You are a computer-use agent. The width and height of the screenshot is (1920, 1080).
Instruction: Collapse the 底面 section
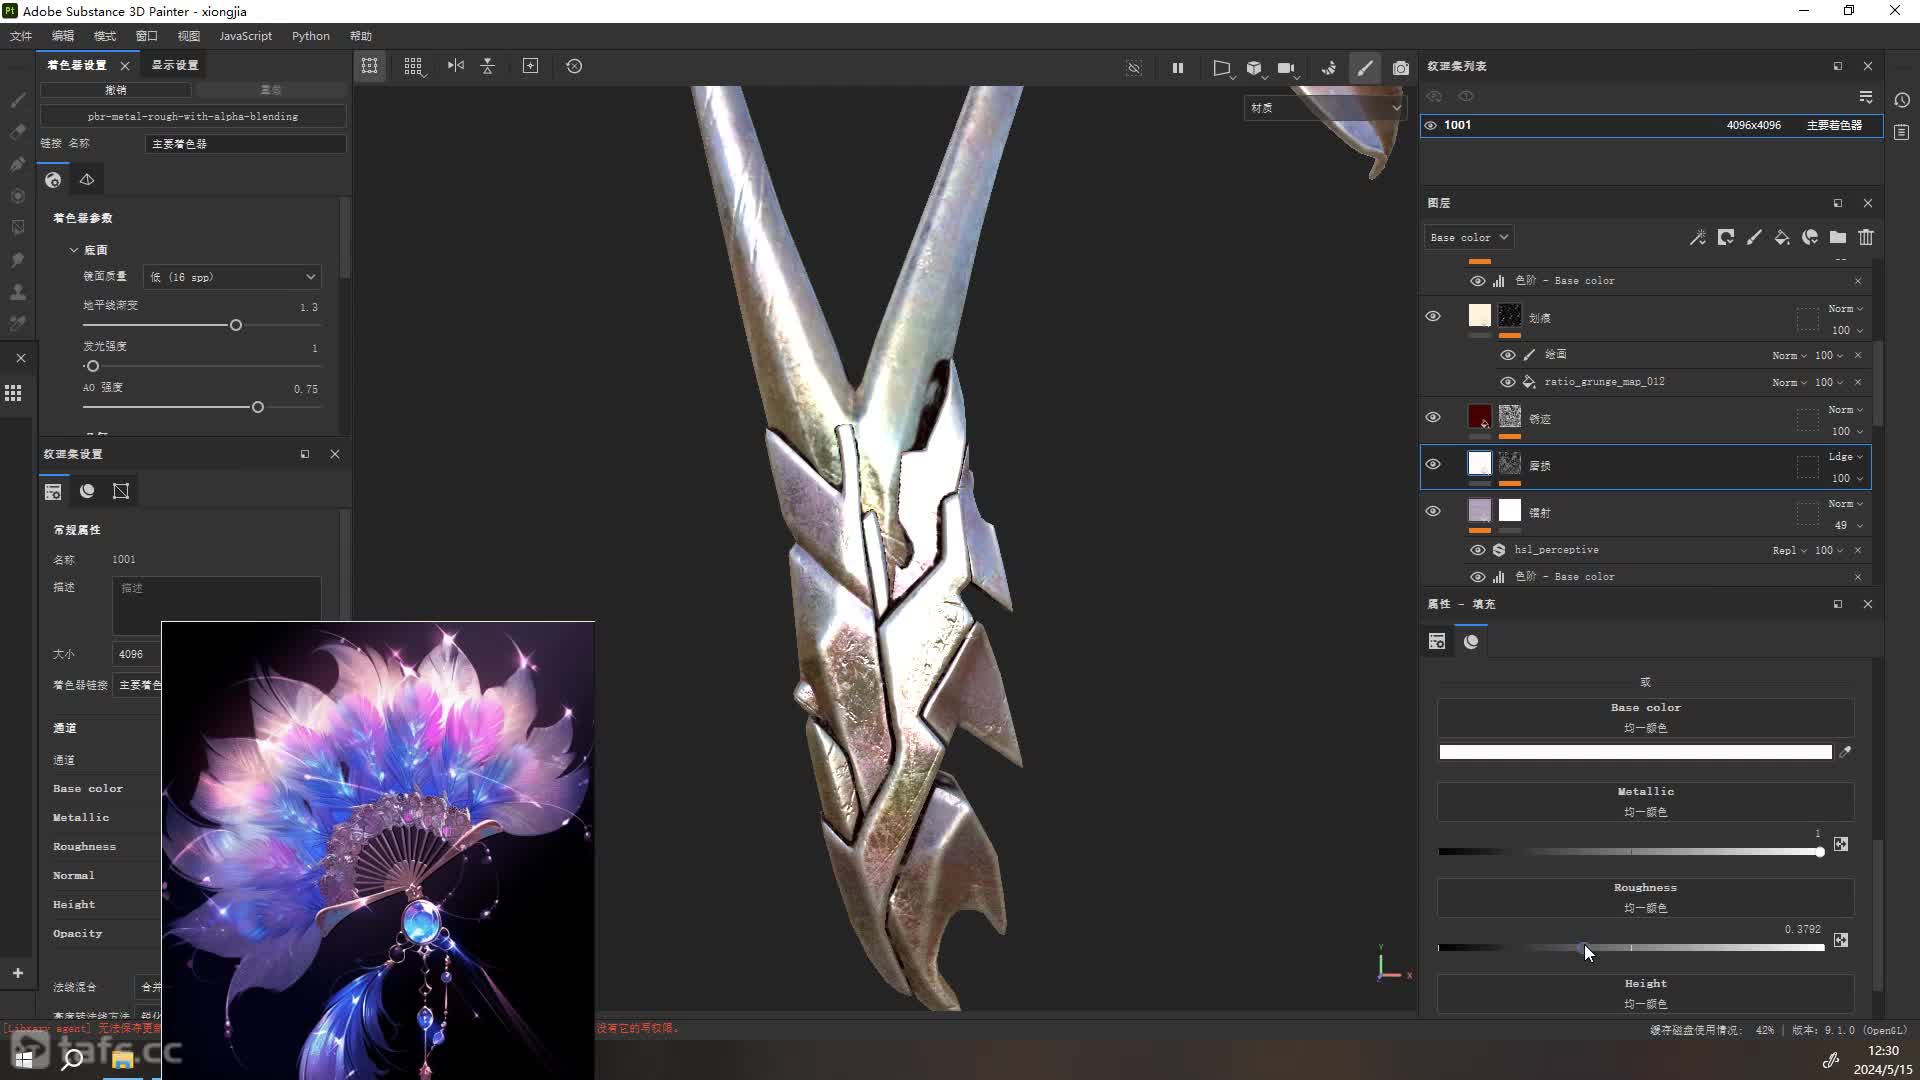(x=74, y=250)
